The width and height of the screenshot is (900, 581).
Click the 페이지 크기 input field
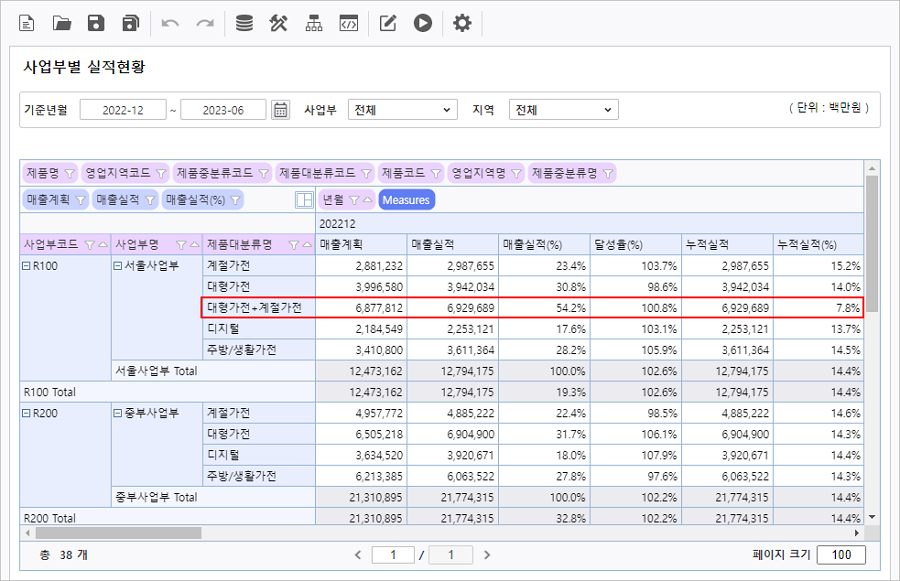coord(841,555)
